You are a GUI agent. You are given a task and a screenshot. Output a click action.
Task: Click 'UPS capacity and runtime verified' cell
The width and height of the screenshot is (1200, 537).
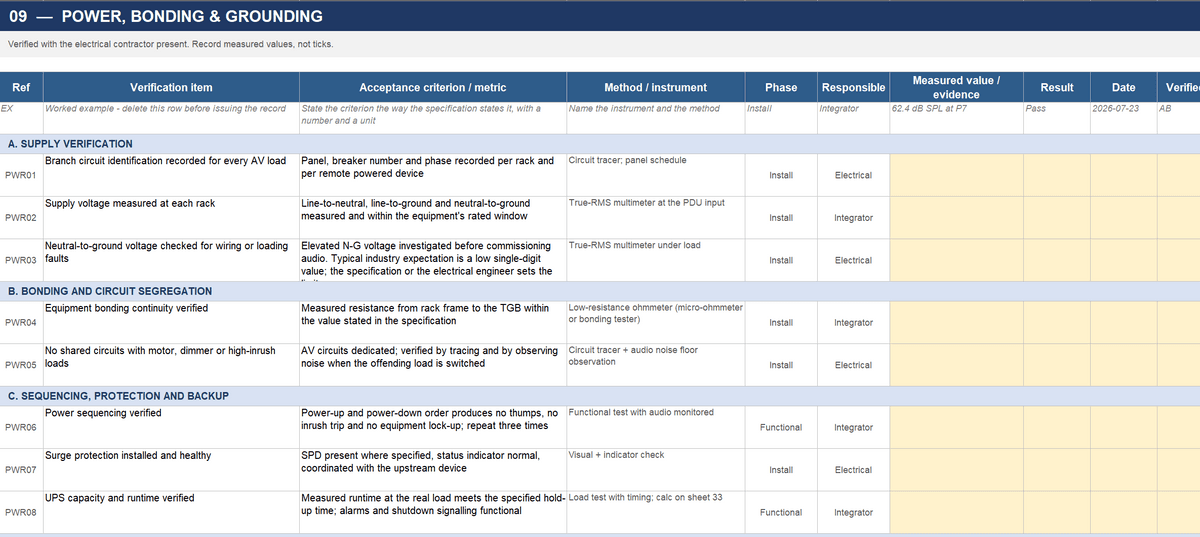point(171,512)
